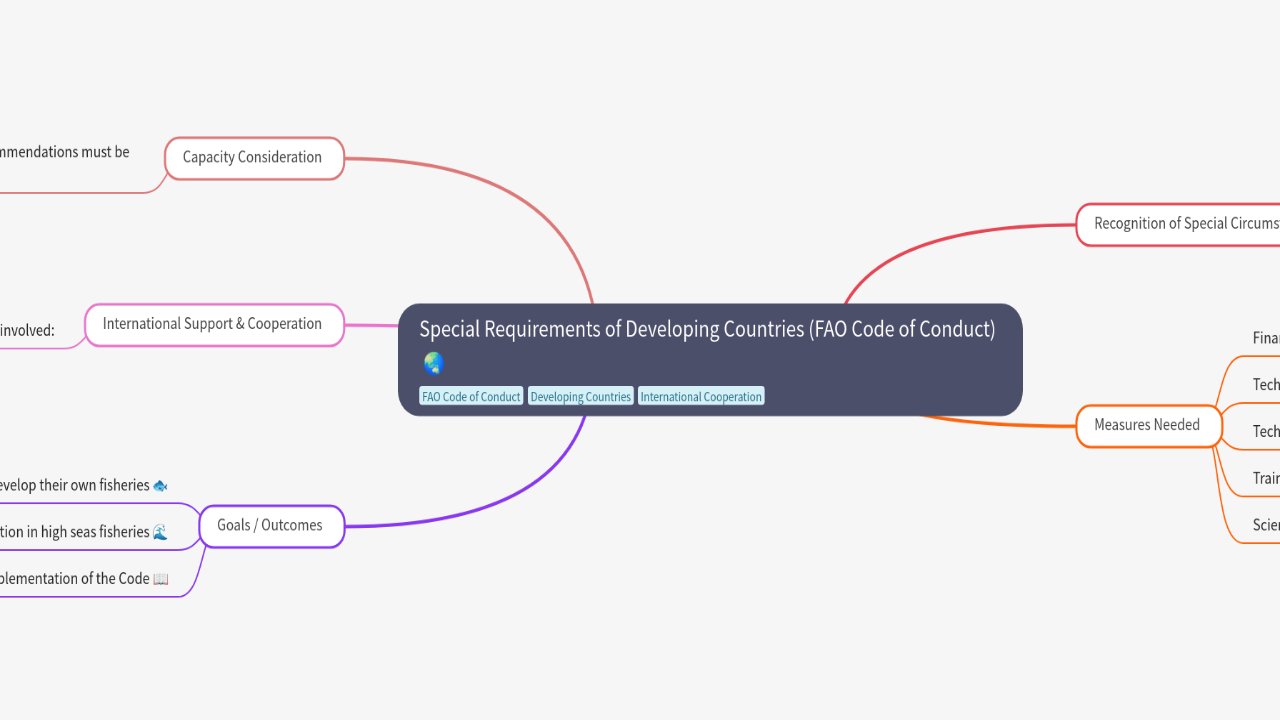Select the FAO Code of Conduct tag
Viewport: 1280px width, 720px height.
click(x=471, y=397)
